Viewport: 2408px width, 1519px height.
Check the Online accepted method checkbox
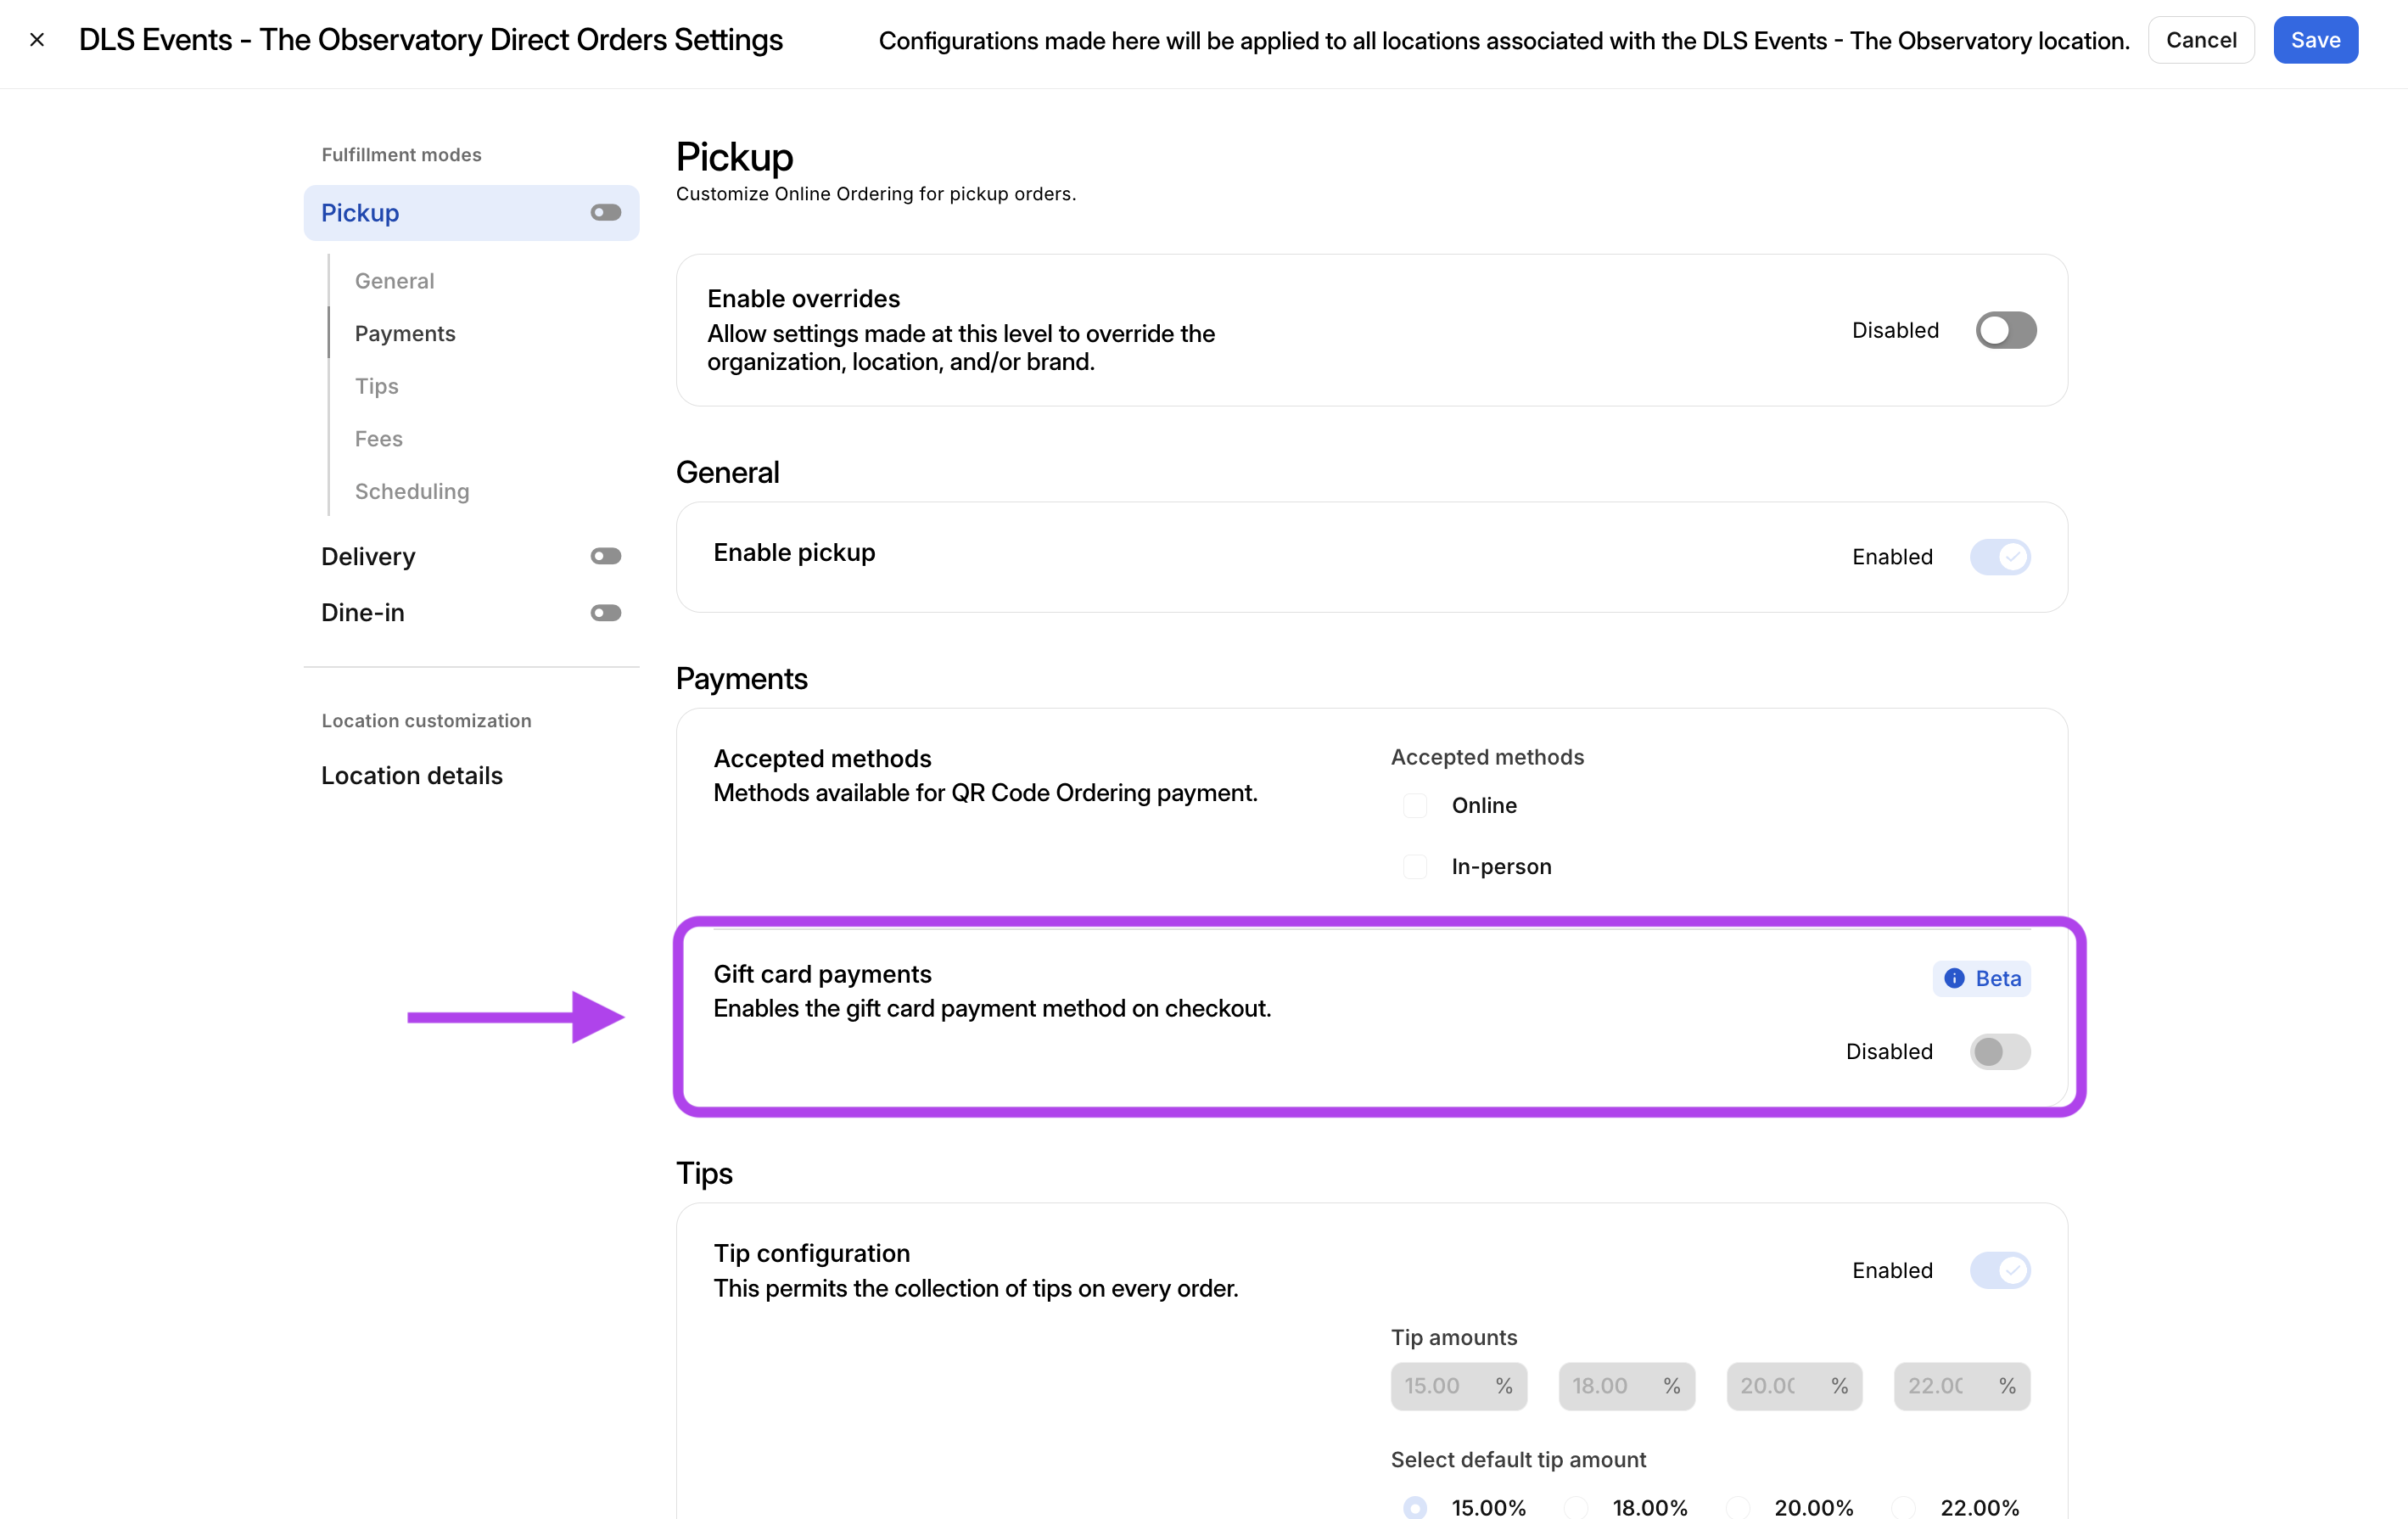[x=1414, y=805]
